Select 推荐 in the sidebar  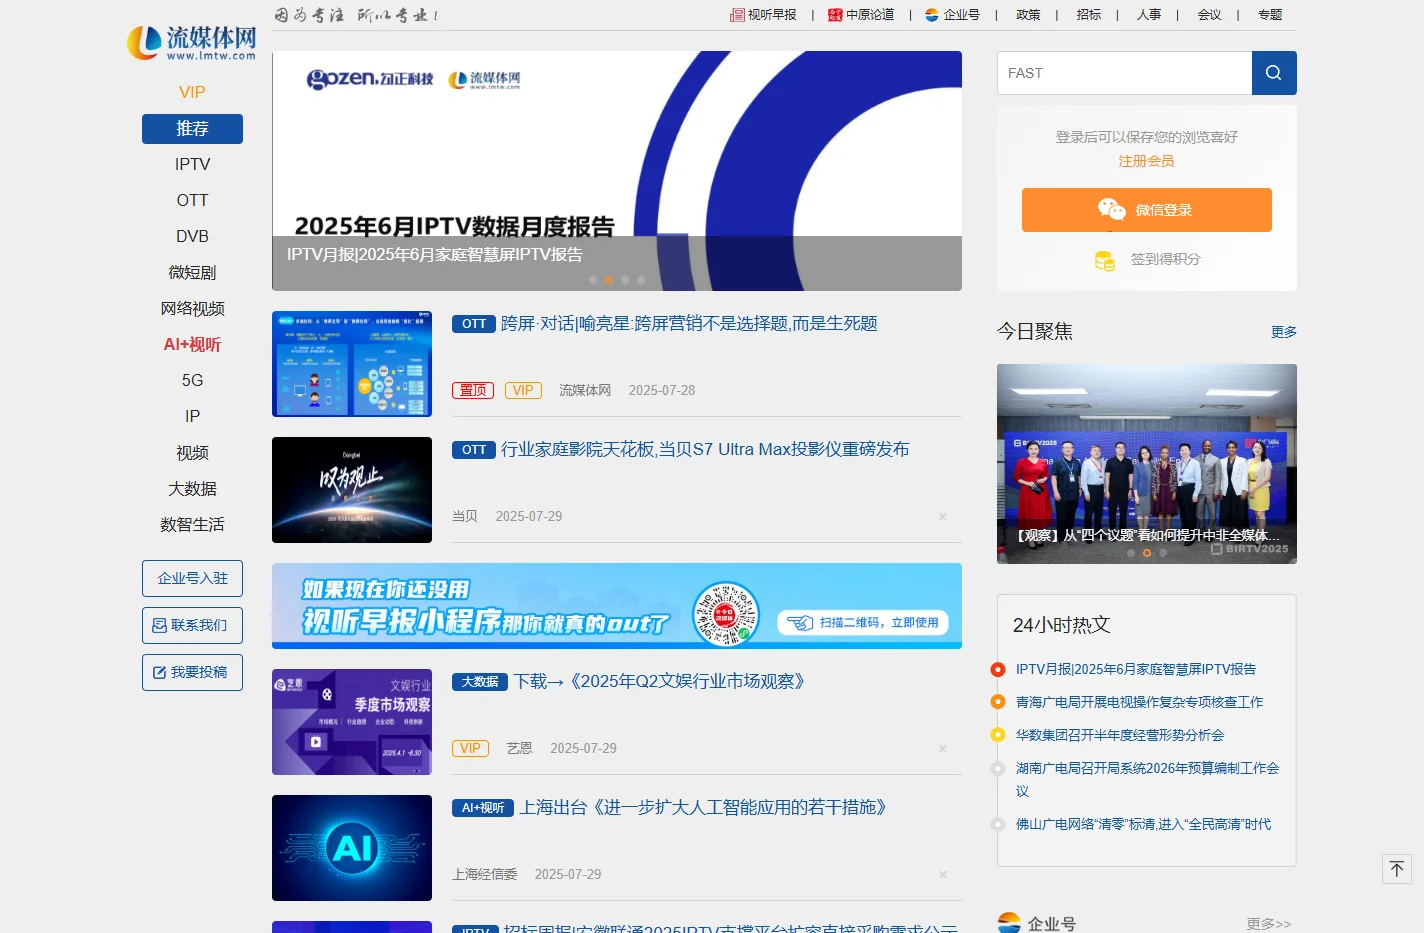[192, 129]
